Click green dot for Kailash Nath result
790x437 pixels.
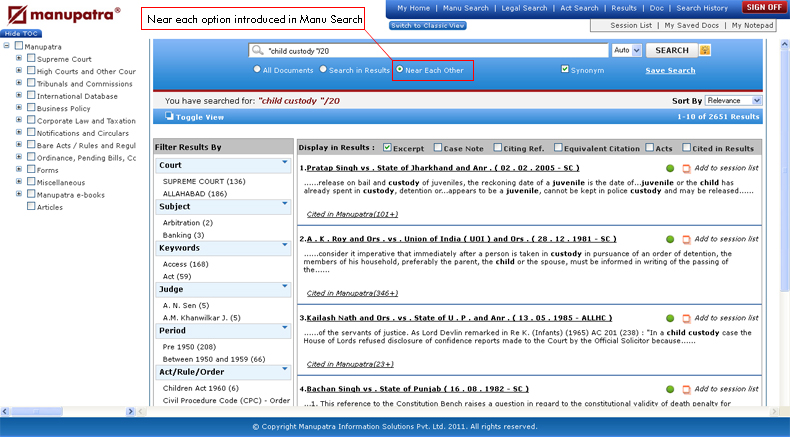(670, 319)
